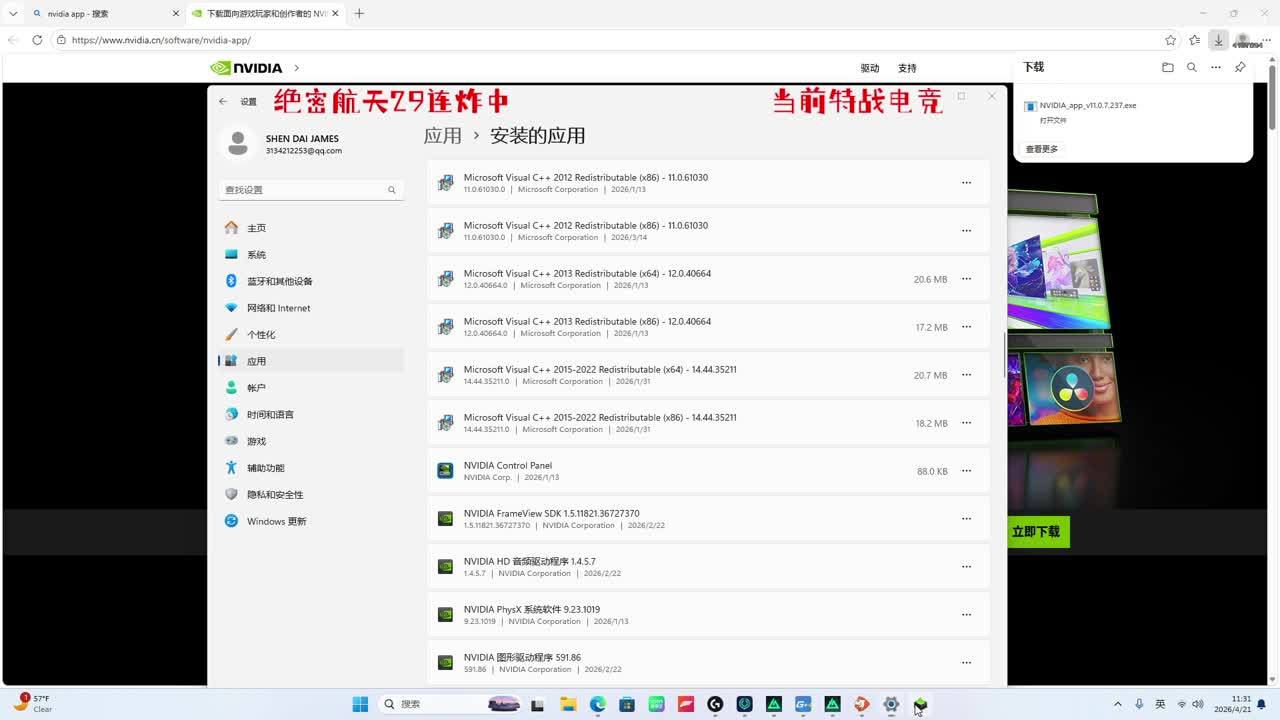Open the Windows Start menu

[x=360, y=704]
